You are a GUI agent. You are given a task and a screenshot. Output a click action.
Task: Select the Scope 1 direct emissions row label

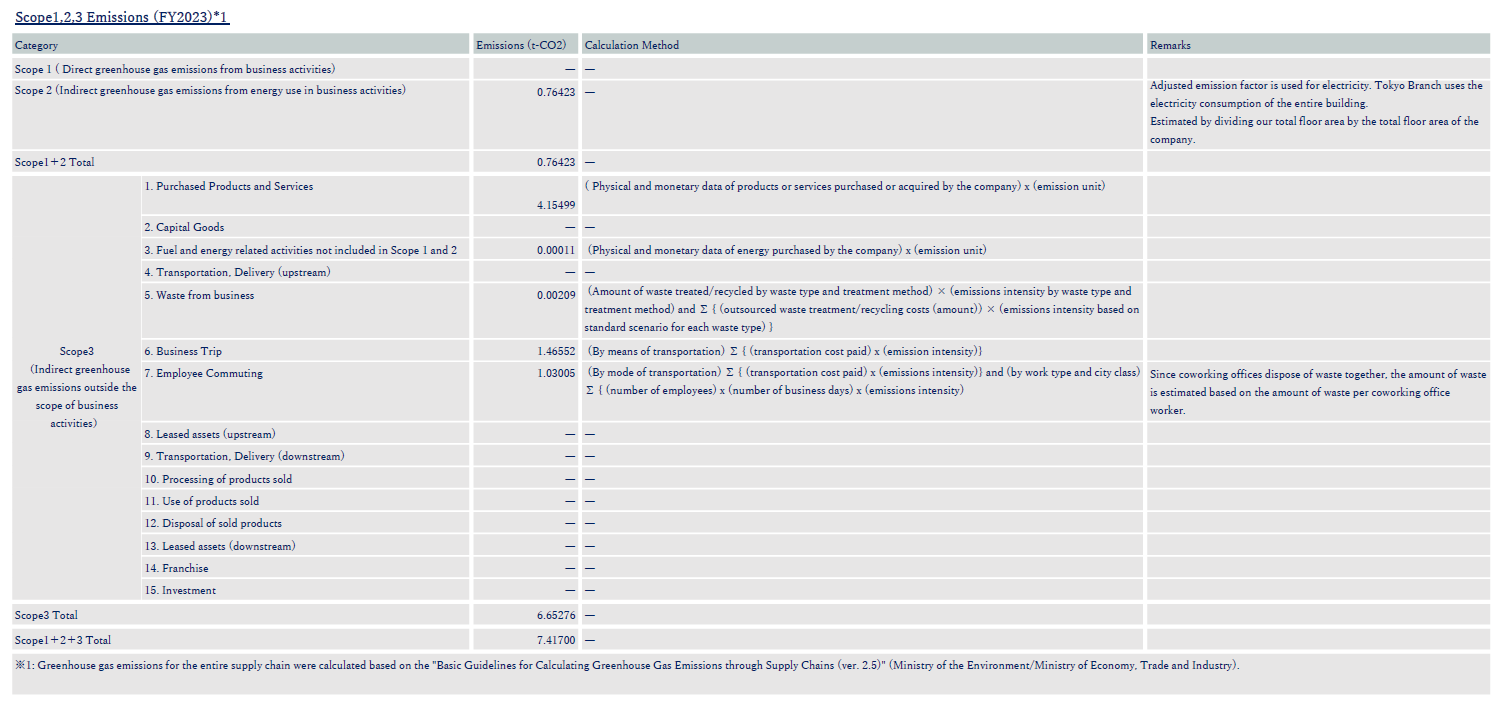point(175,69)
